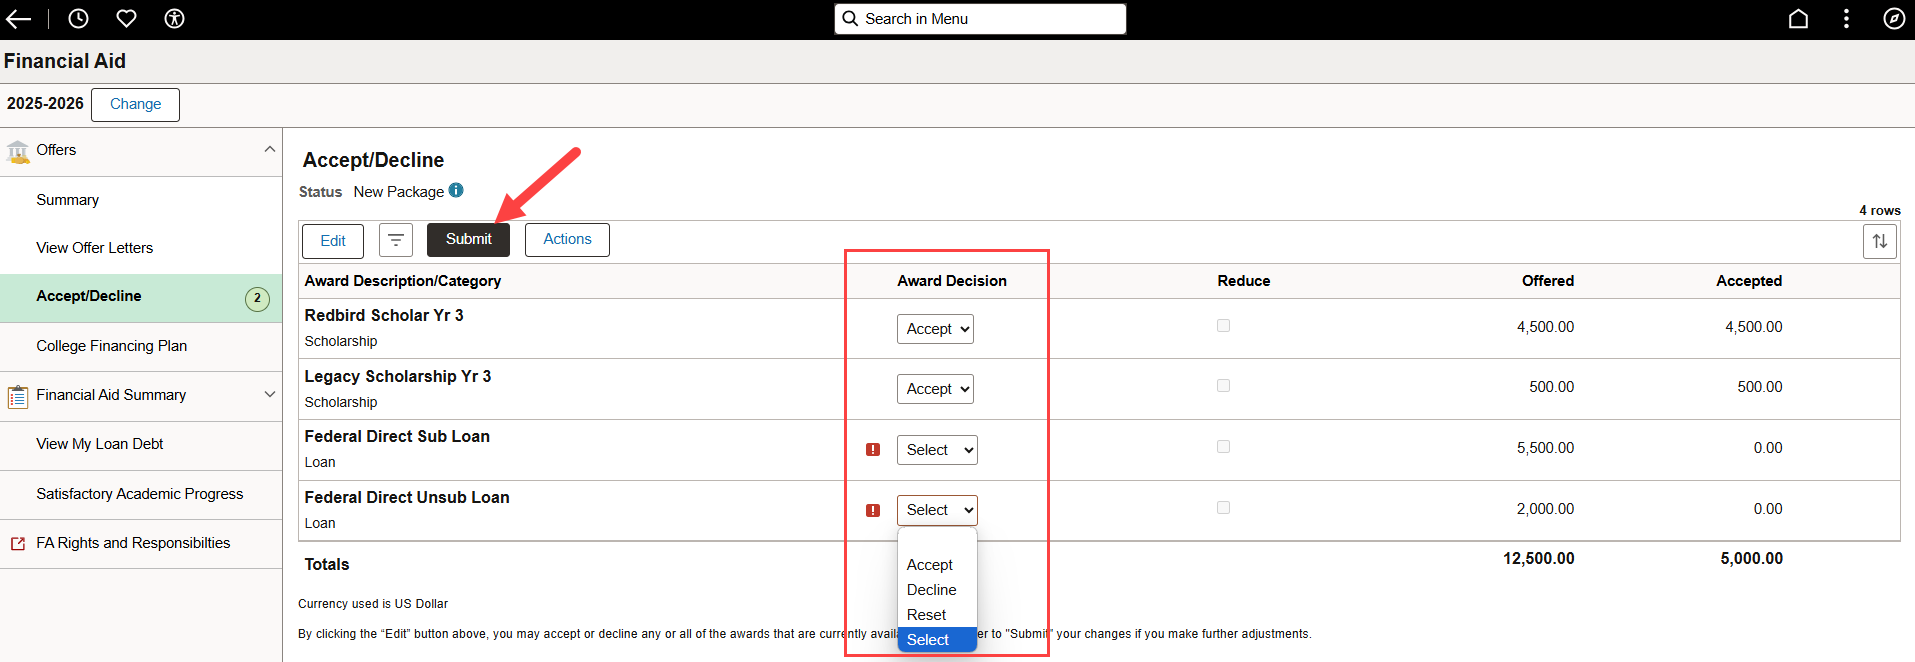Click the Offered column header
The height and width of the screenshot is (662, 1915).
coord(1548,281)
